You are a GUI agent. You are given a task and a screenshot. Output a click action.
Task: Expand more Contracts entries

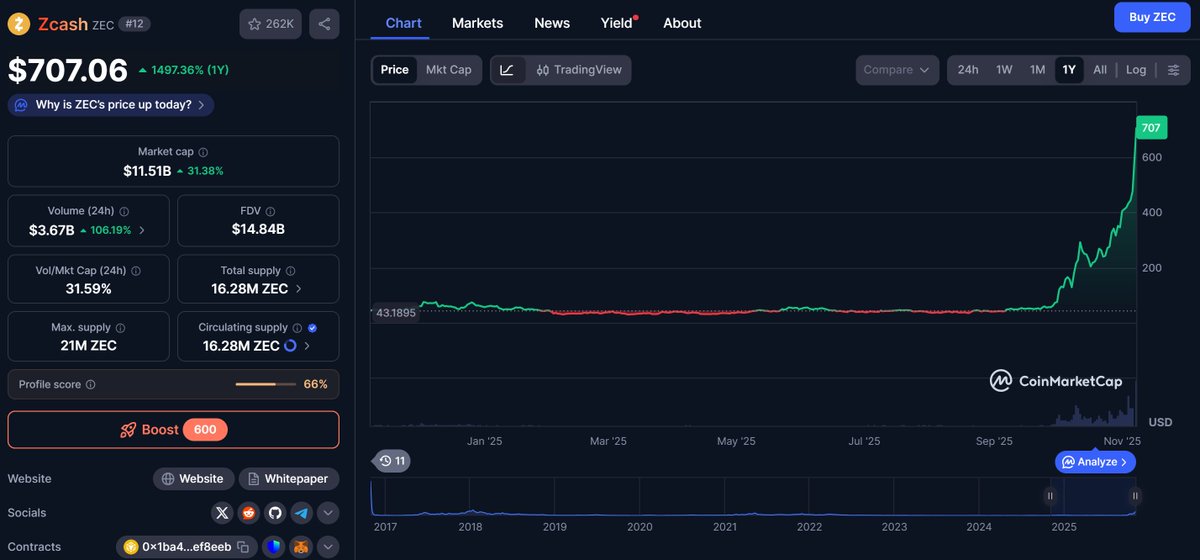(x=327, y=547)
